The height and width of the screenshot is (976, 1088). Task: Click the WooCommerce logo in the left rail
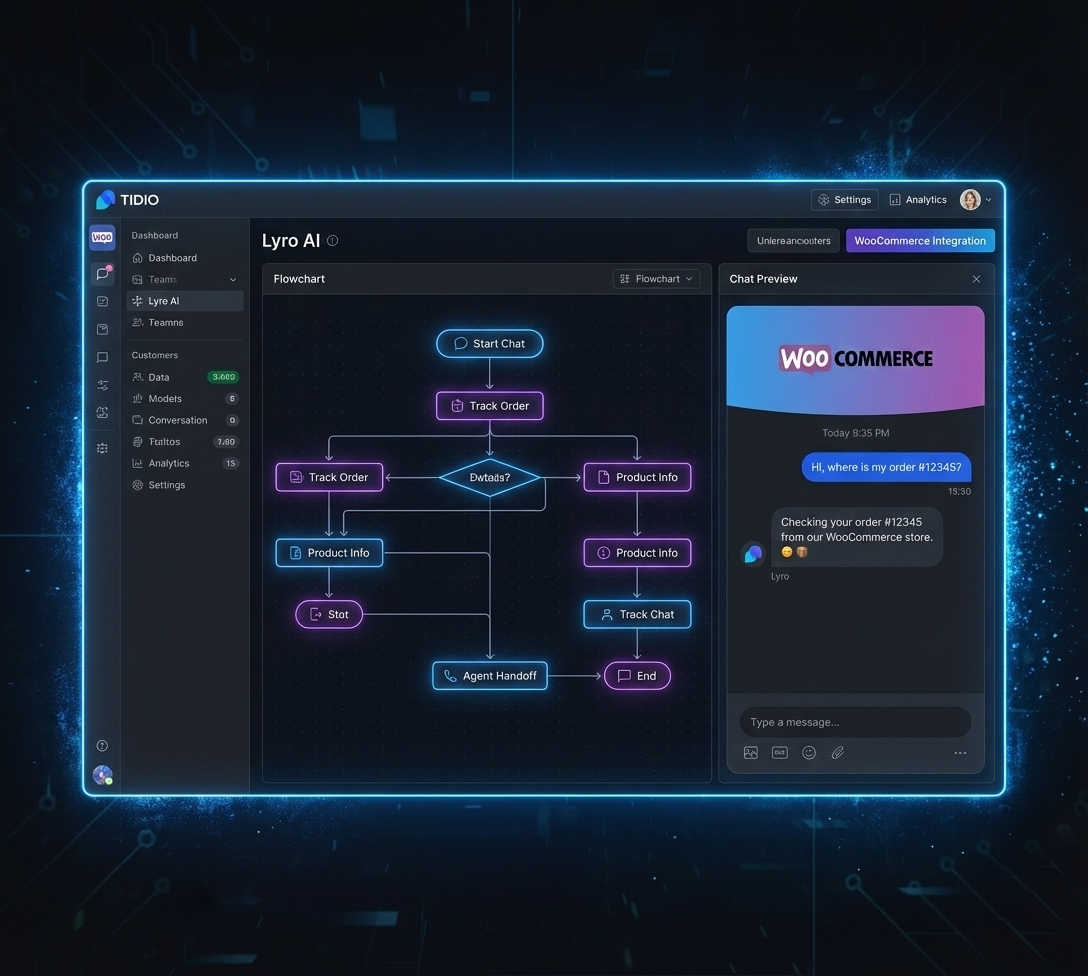click(102, 238)
